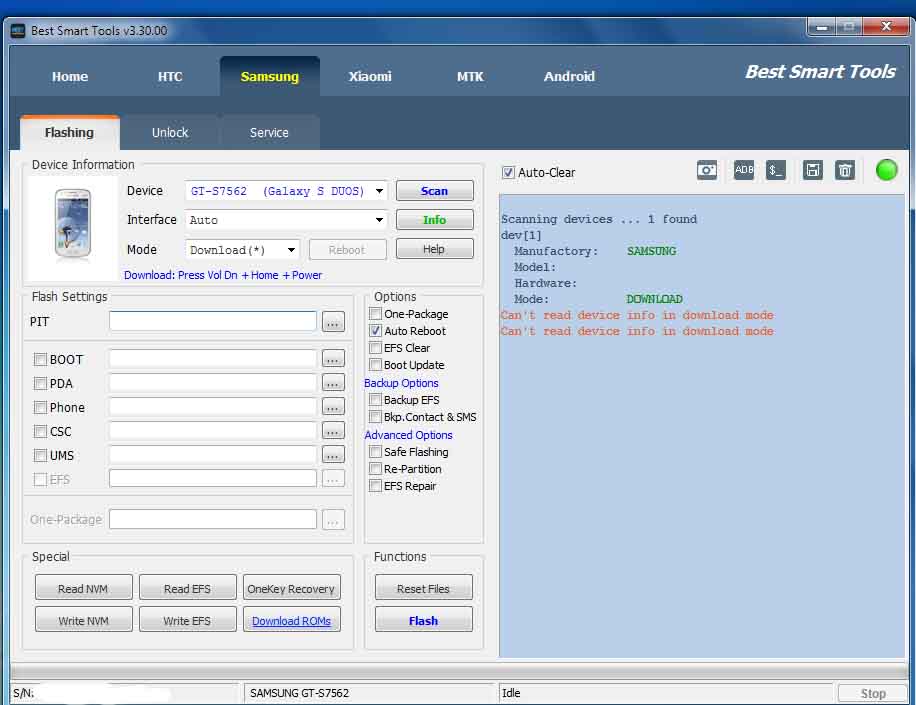The width and height of the screenshot is (916, 705).
Task: Uncheck Auto Reboot
Action: tap(376, 331)
